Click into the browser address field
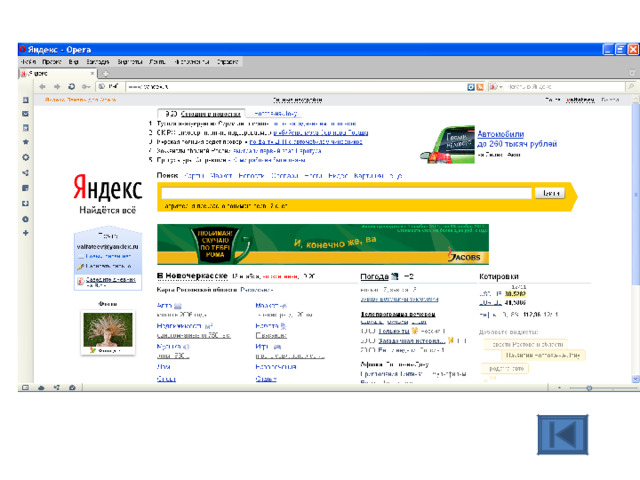This screenshot has width=640, height=480. pyautogui.click(x=296, y=87)
